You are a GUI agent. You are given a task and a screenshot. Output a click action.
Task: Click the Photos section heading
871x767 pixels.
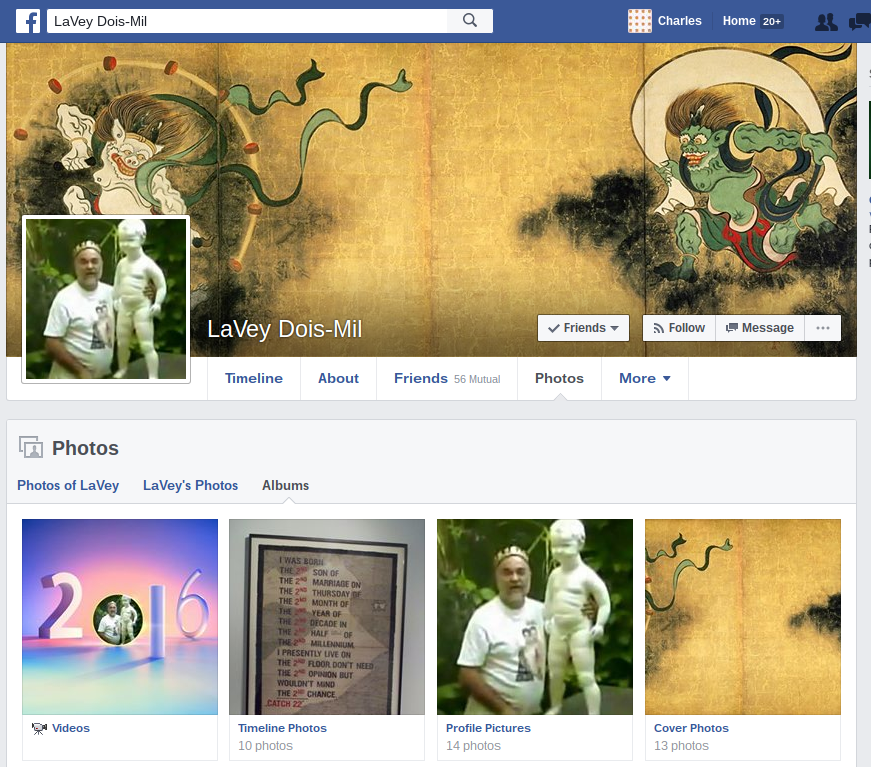pos(85,448)
